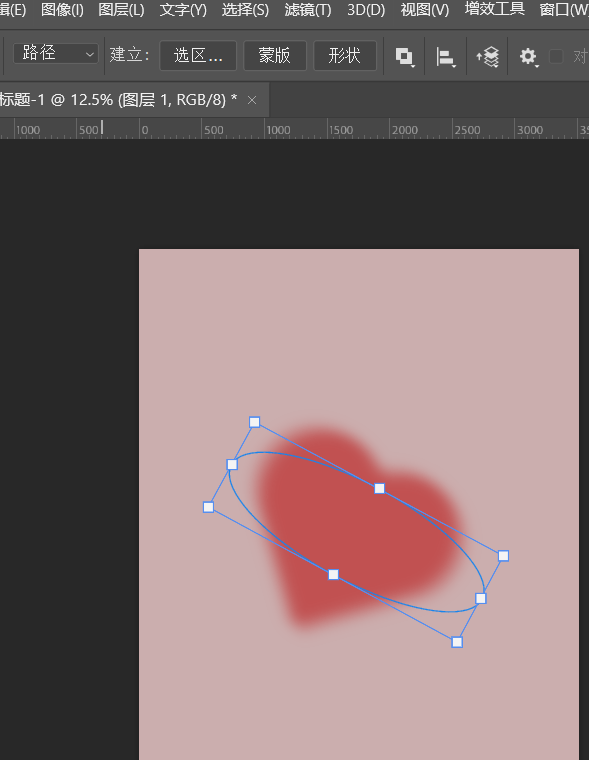Open the 图层(L) menu

(x=121, y=10)
